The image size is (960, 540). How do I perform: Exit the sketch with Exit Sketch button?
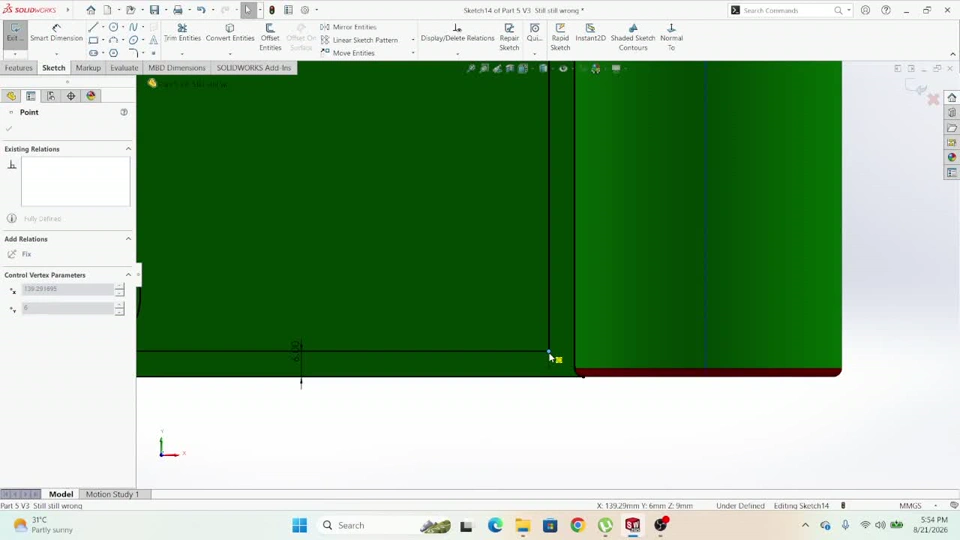tap(15, 32)
